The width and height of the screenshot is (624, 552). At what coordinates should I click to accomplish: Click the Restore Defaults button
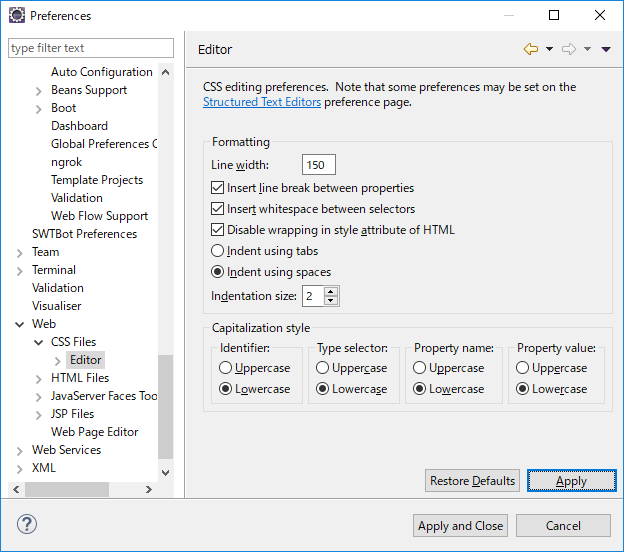pyautogui.click(x=472, y=481)
